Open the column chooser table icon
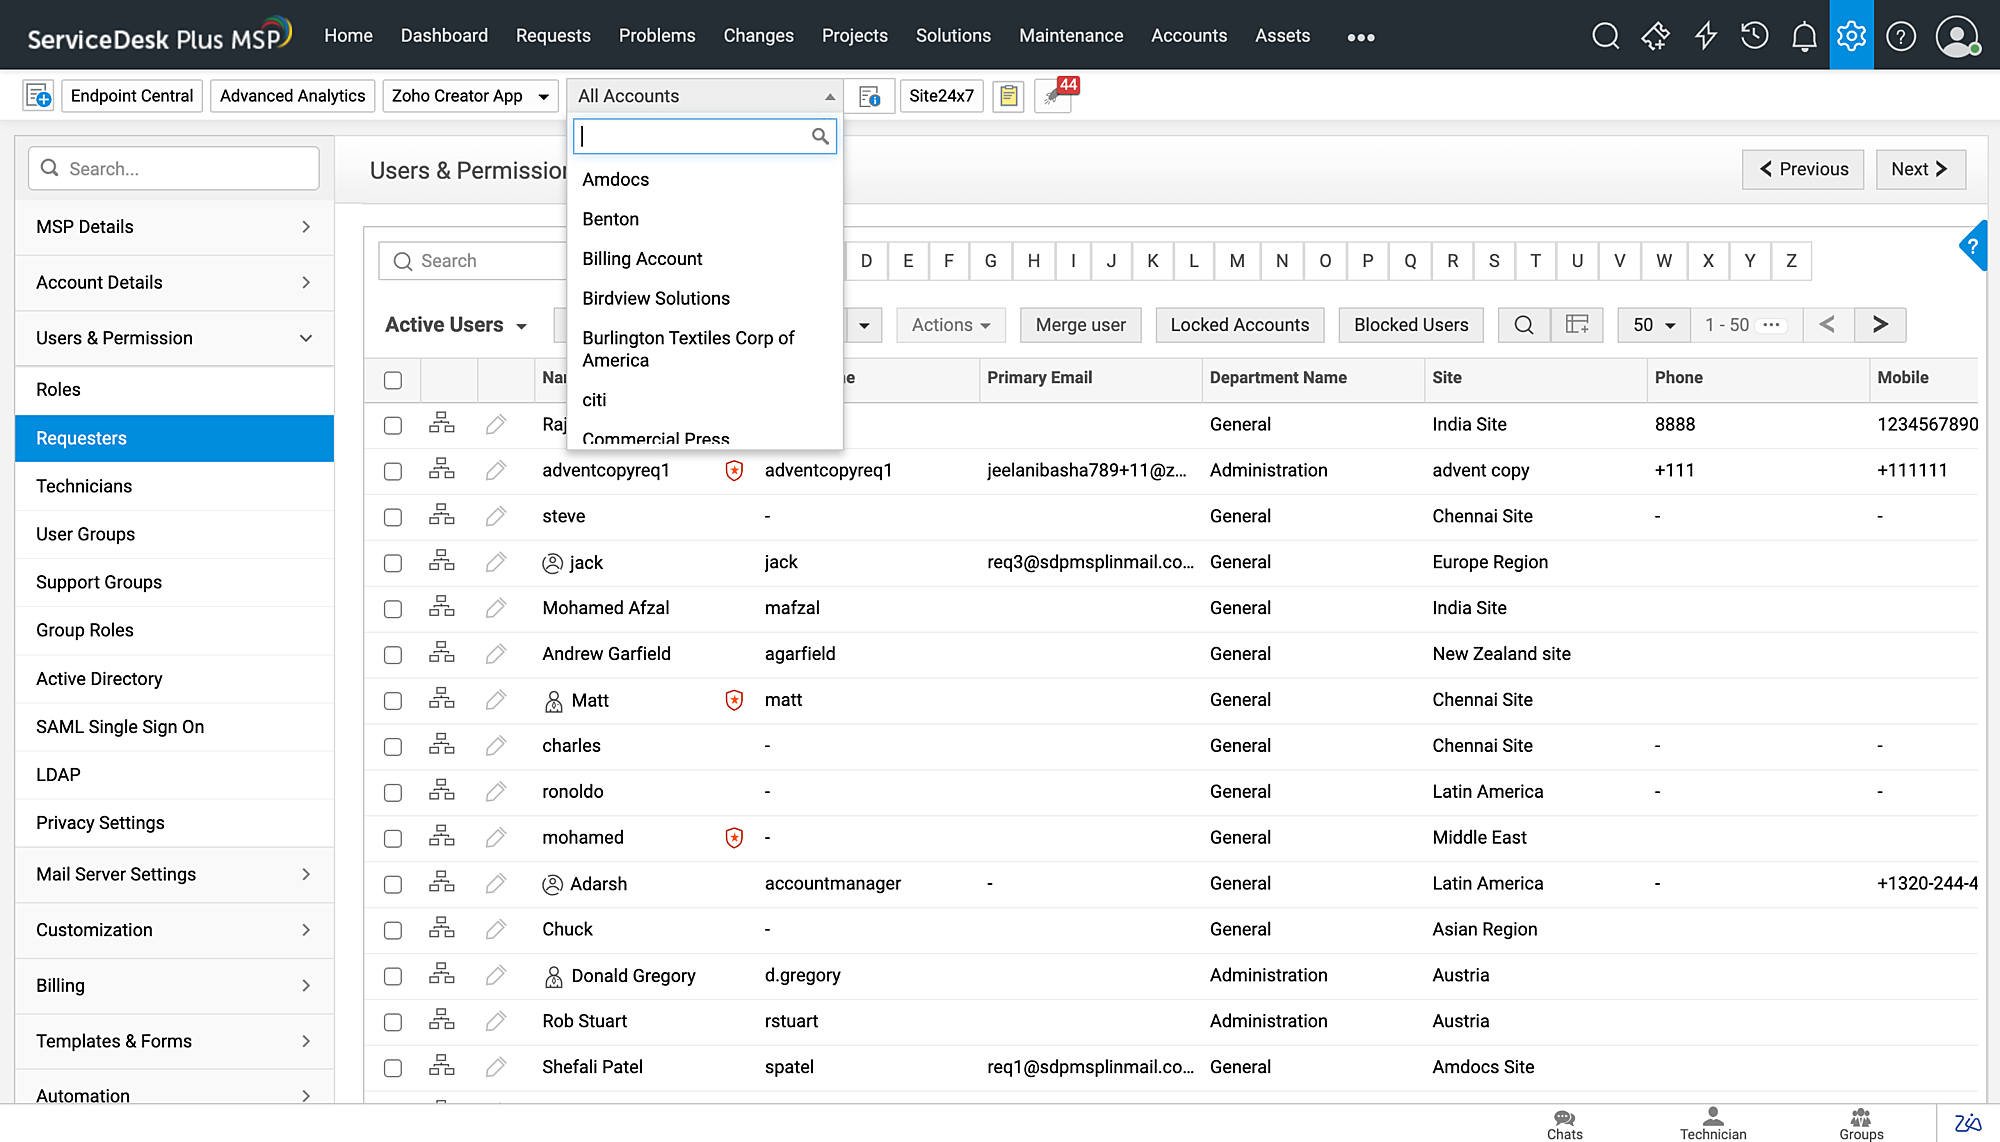The width and height of the screenshot is (2000, 1142). click(1577, 325)
